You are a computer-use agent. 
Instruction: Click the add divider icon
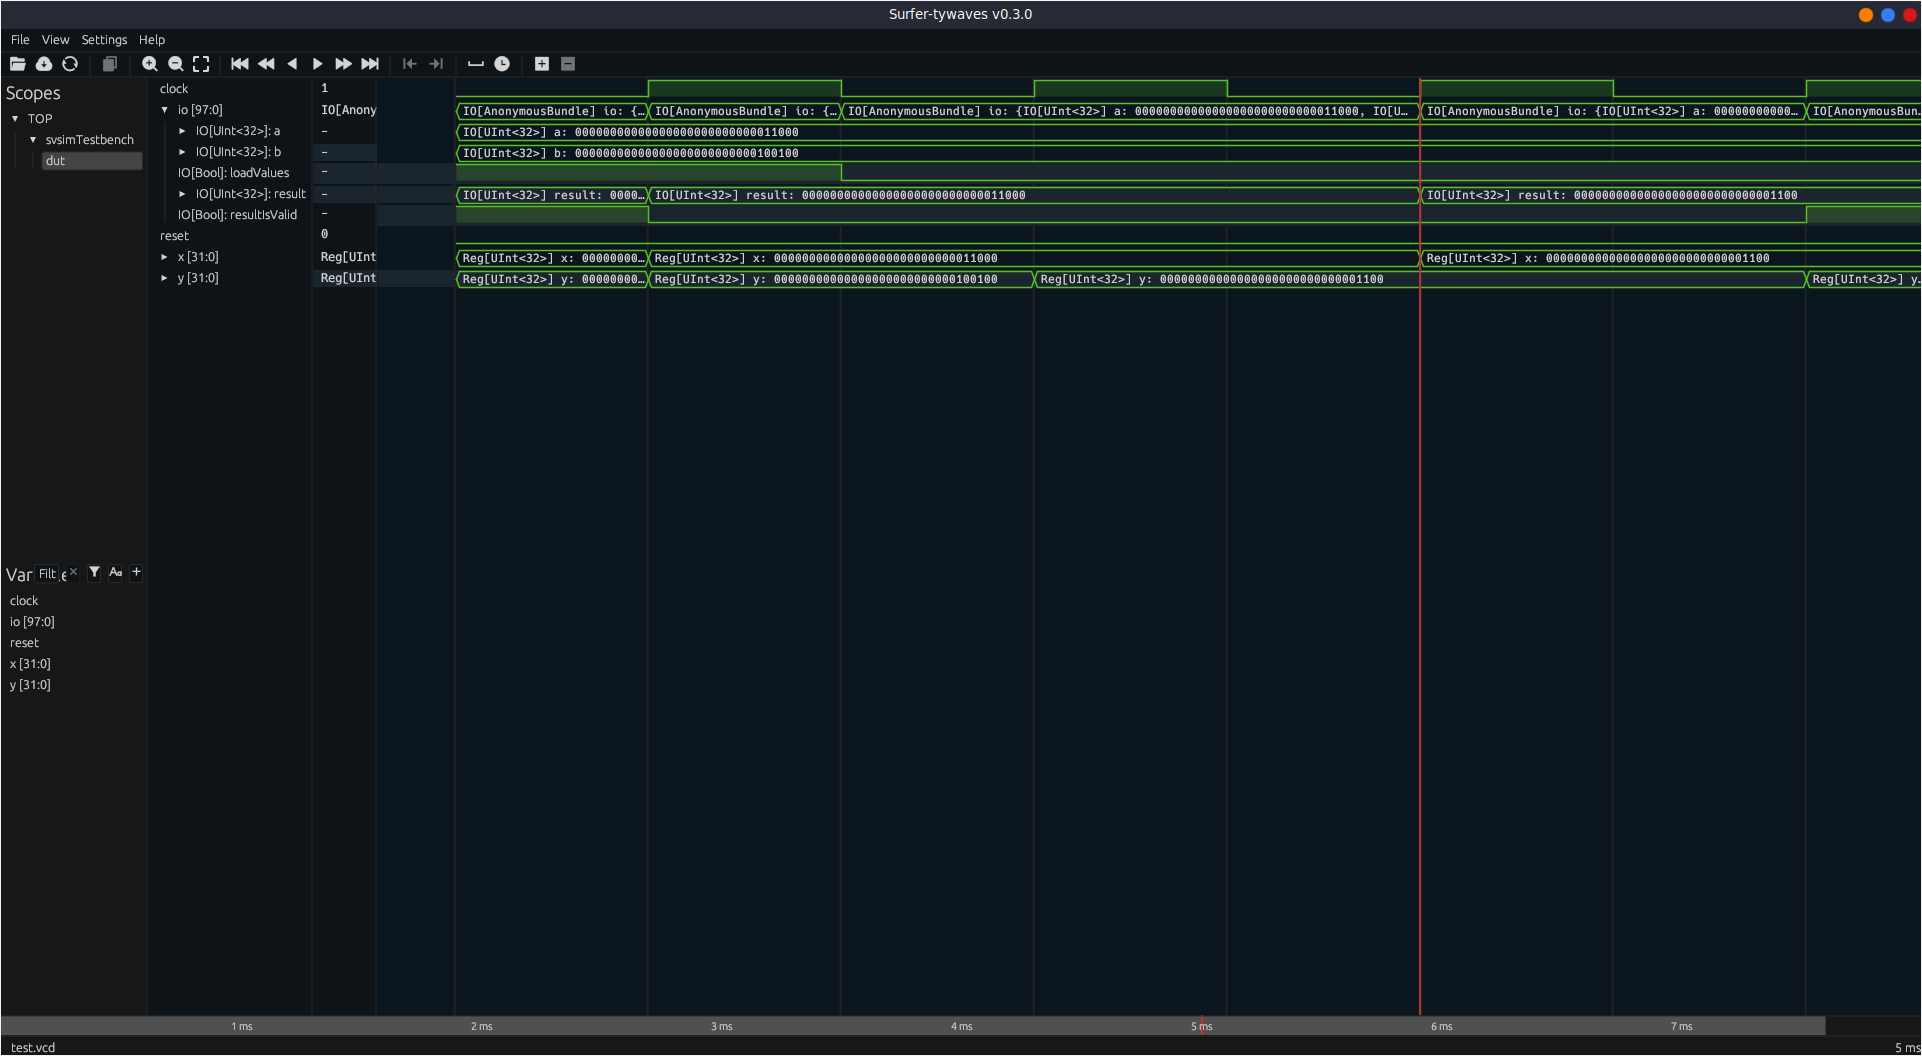476,64
